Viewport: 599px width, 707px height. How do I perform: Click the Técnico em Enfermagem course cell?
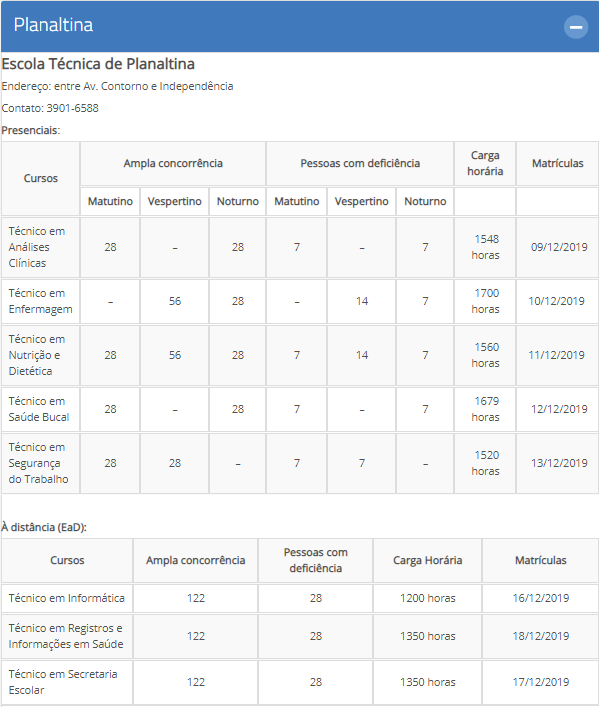click(41, 301)
